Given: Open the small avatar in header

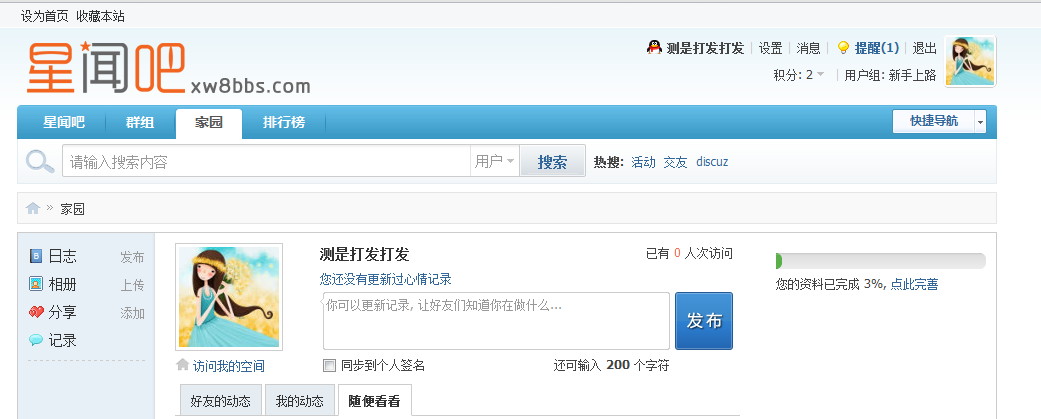Looking at the screenshot, I should (970, 61).
